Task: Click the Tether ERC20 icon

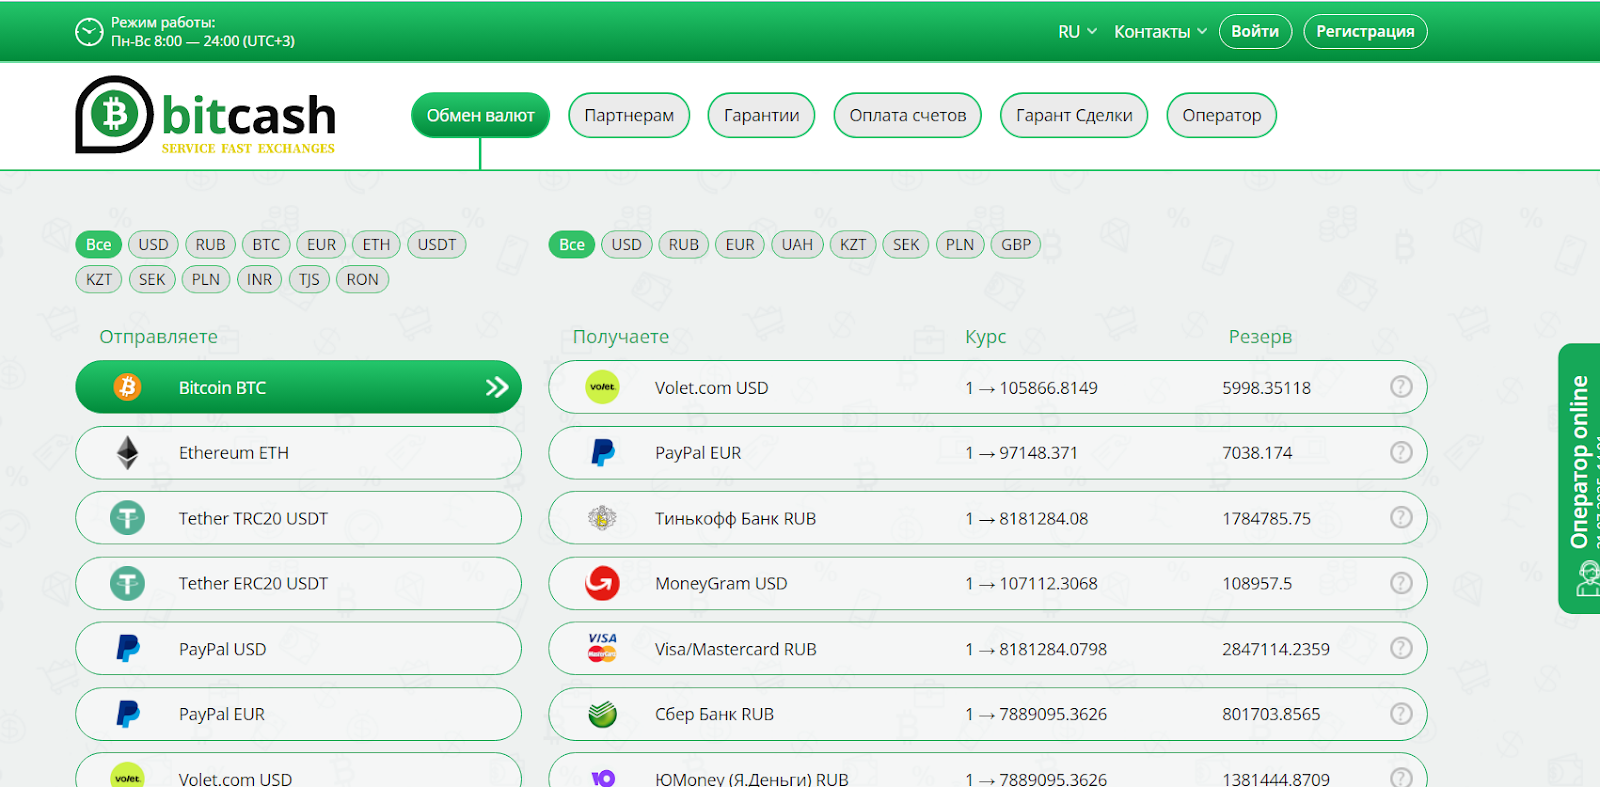Action: pos(127,583)
